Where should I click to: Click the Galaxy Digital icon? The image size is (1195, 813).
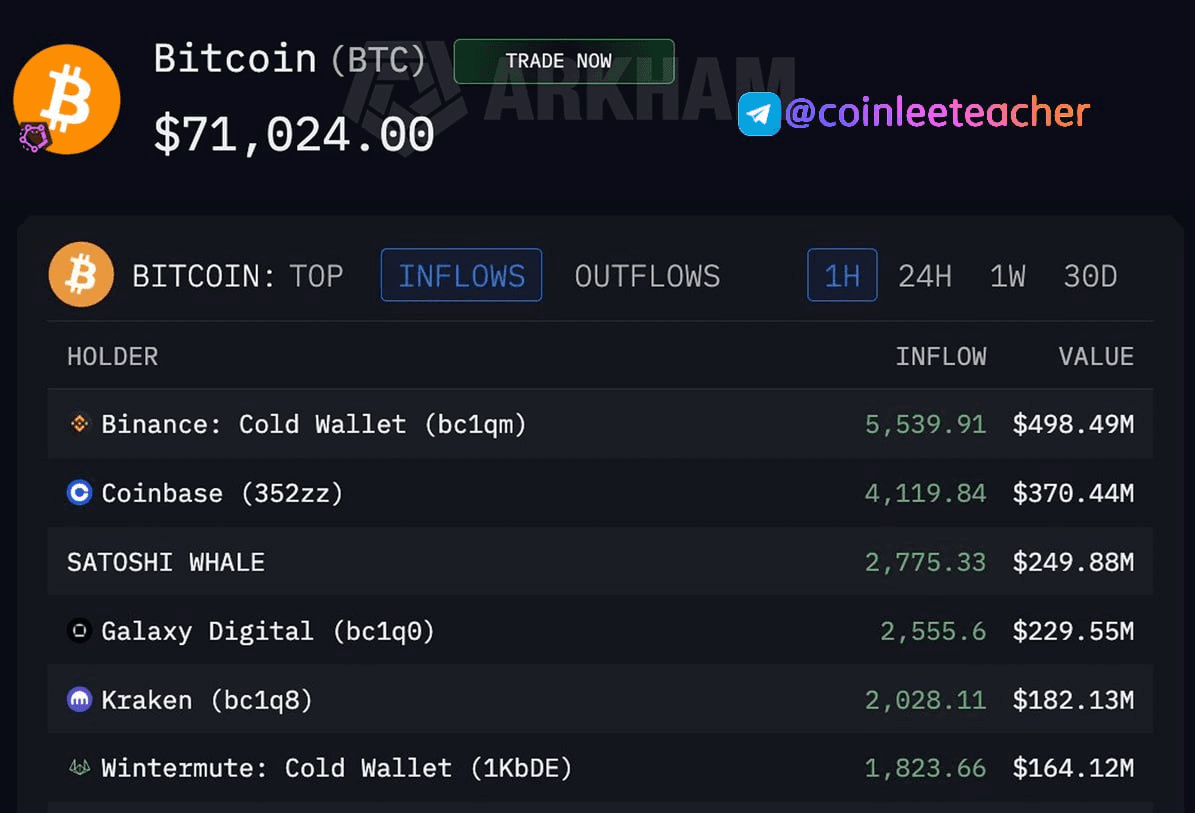(x=79, y=631)
